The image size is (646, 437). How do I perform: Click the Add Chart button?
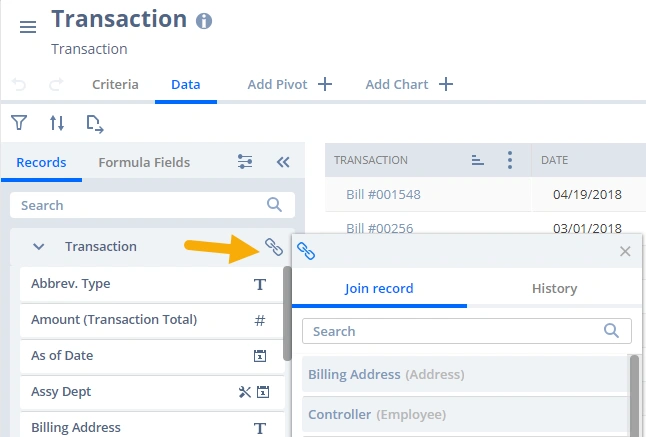tap(409, 85)
